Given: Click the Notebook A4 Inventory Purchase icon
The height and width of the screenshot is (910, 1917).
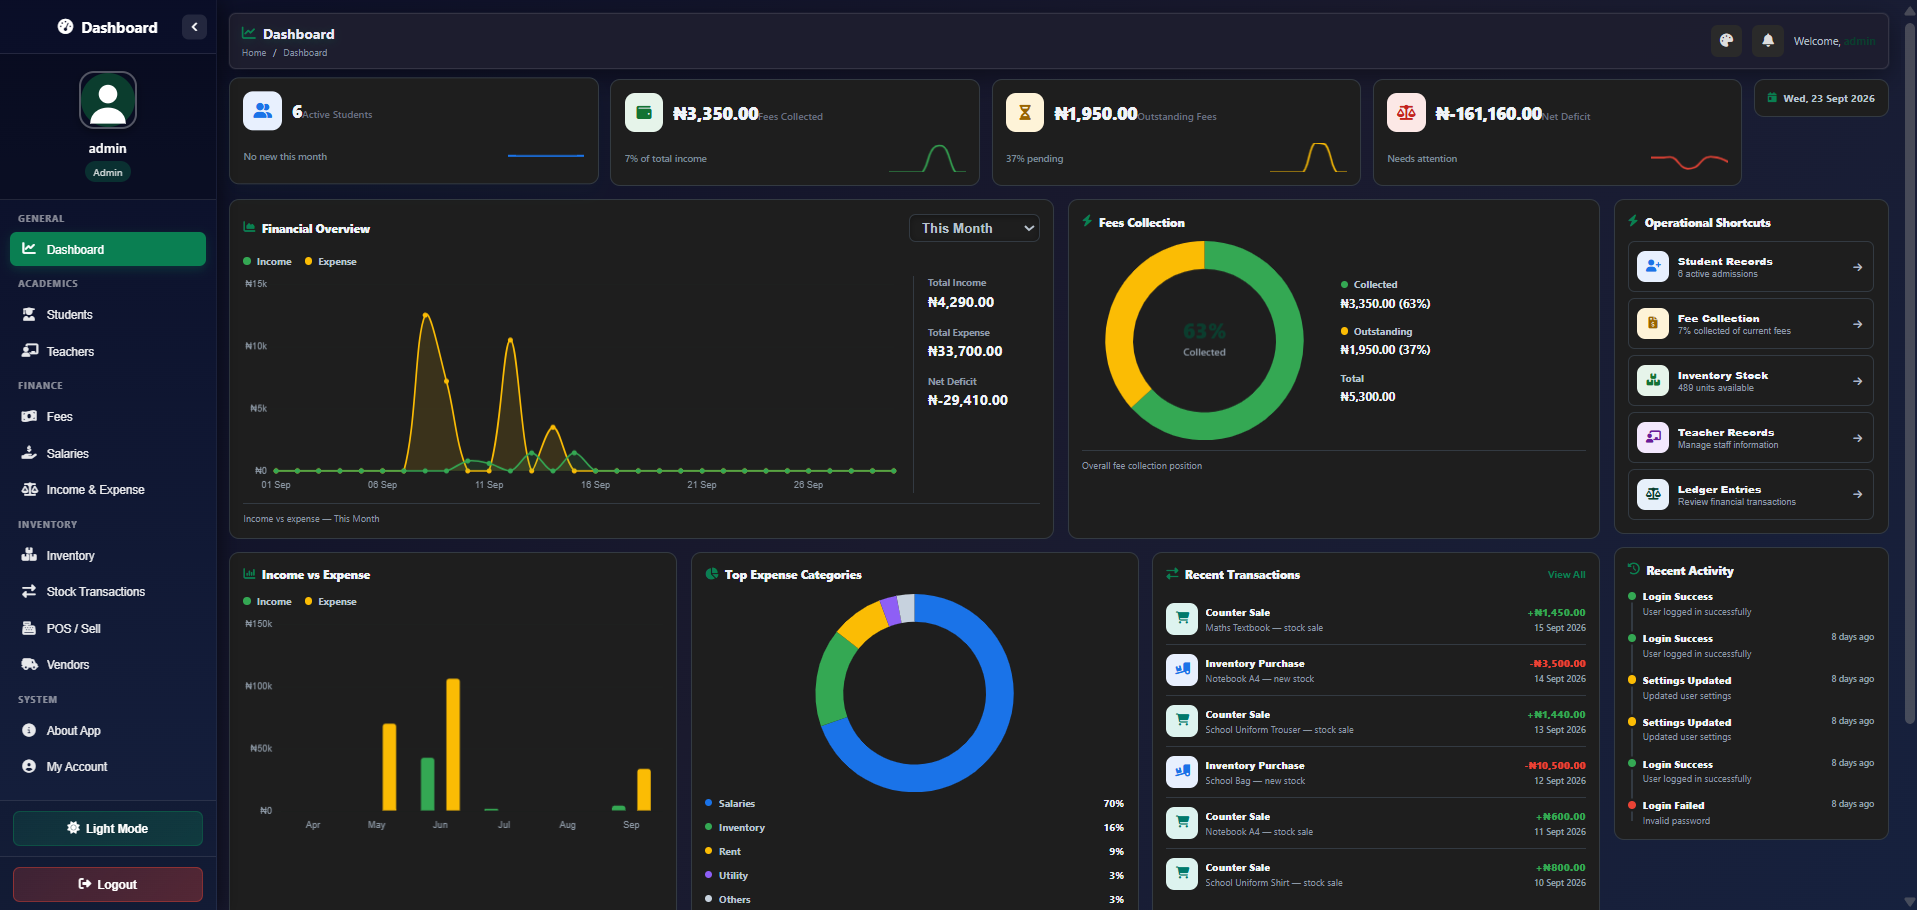Looking at the screenshot, I should 1182,670.
